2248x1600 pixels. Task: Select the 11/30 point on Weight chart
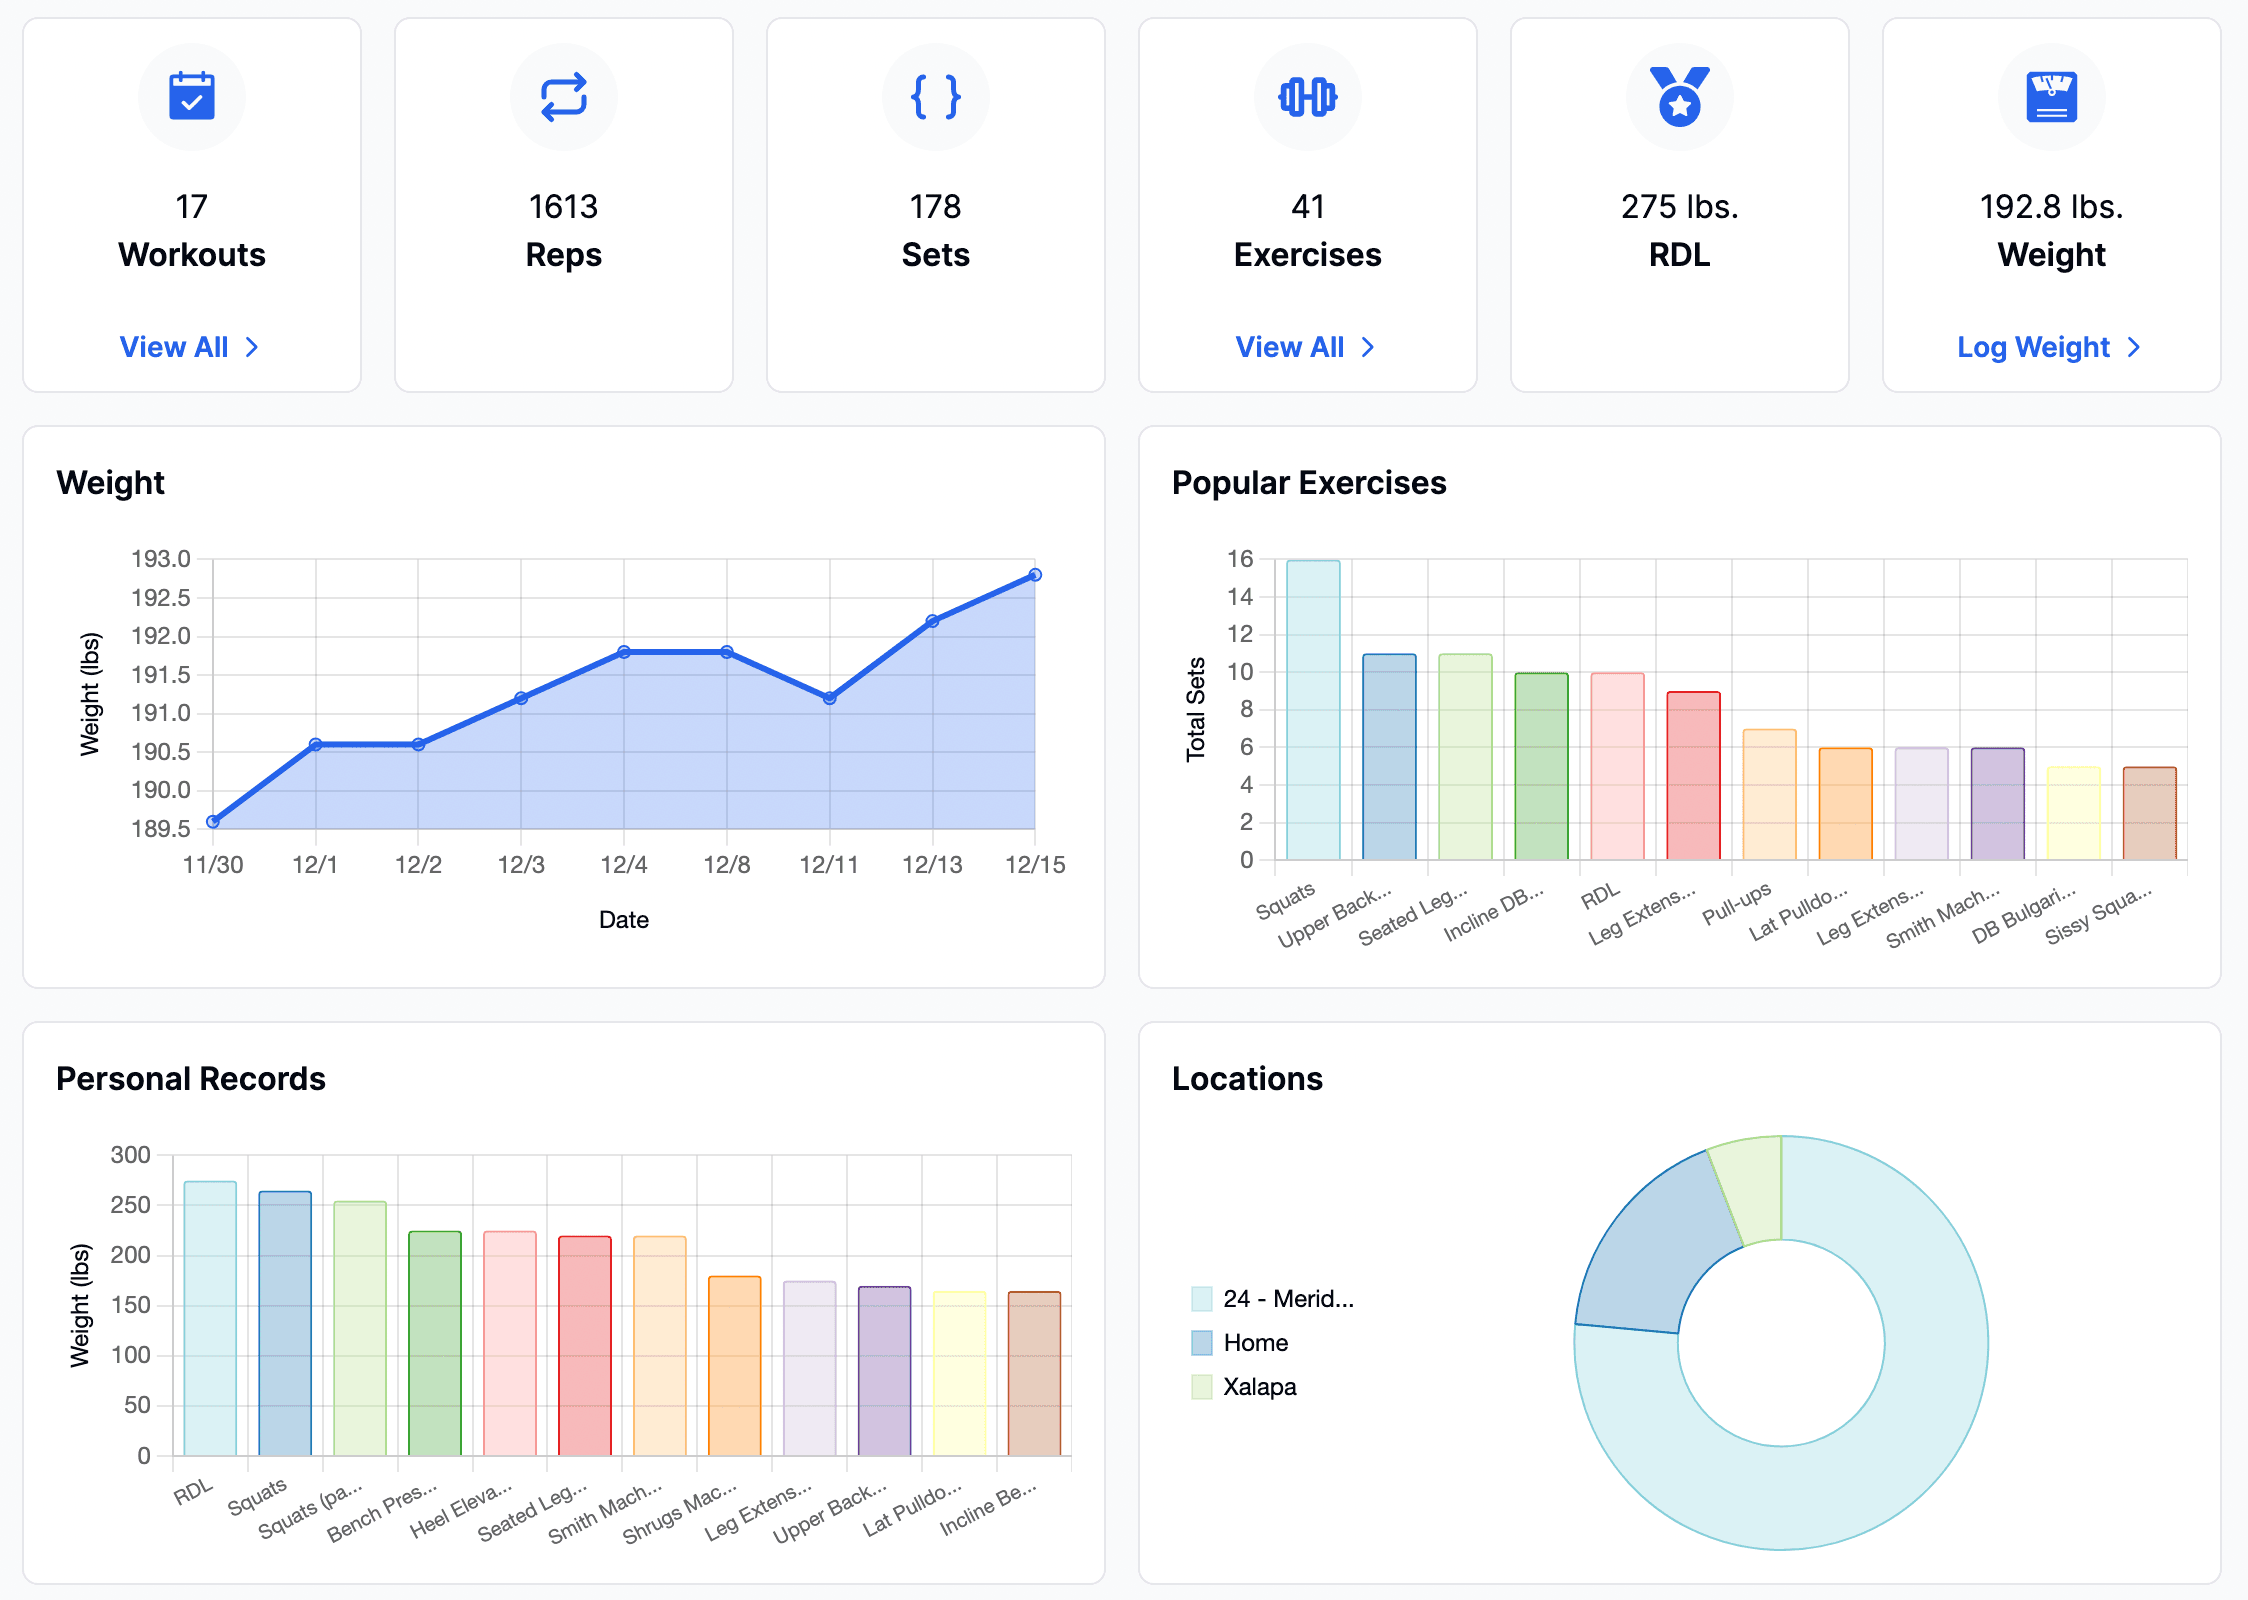tap(213, 822)
